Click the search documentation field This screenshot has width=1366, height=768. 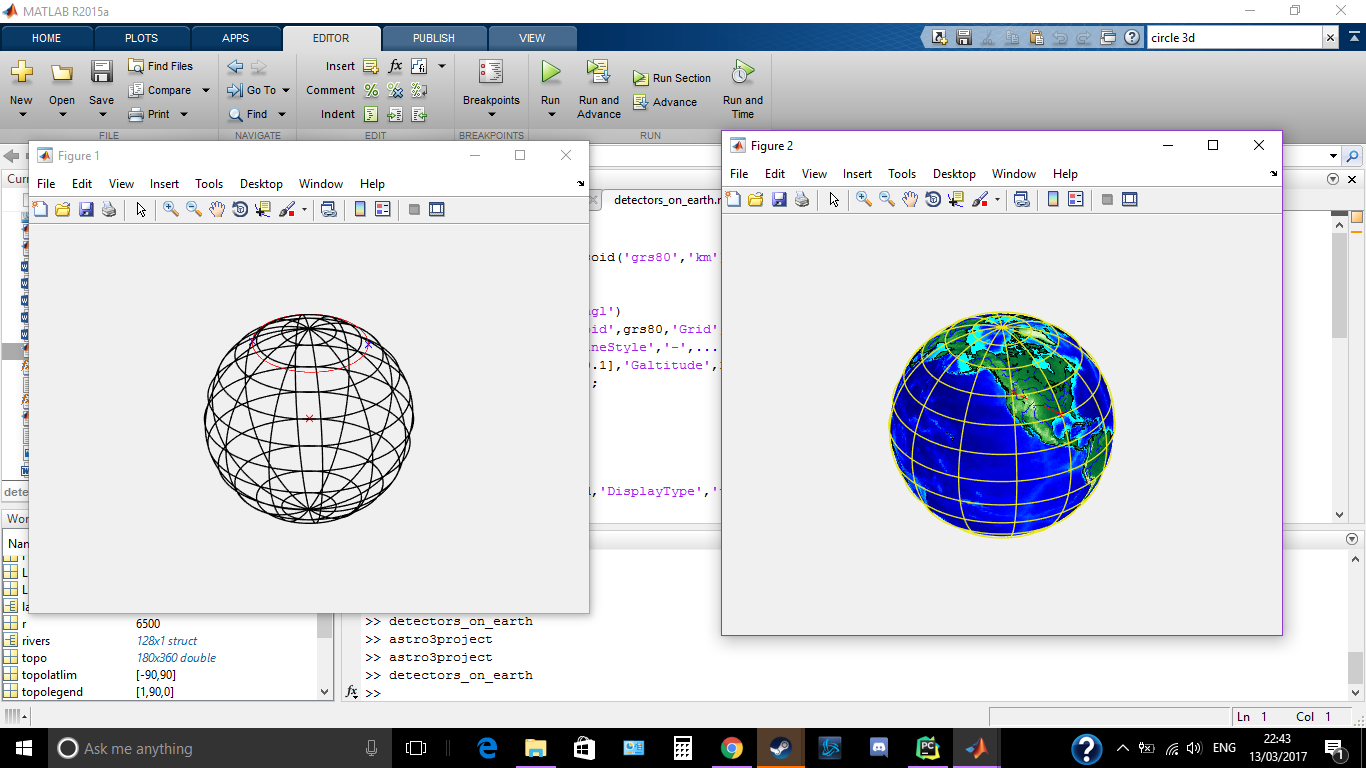pos(1235,38)
